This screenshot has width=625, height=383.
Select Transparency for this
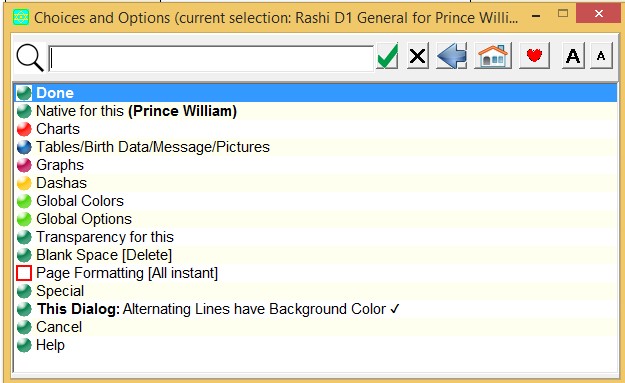(315, 237)
